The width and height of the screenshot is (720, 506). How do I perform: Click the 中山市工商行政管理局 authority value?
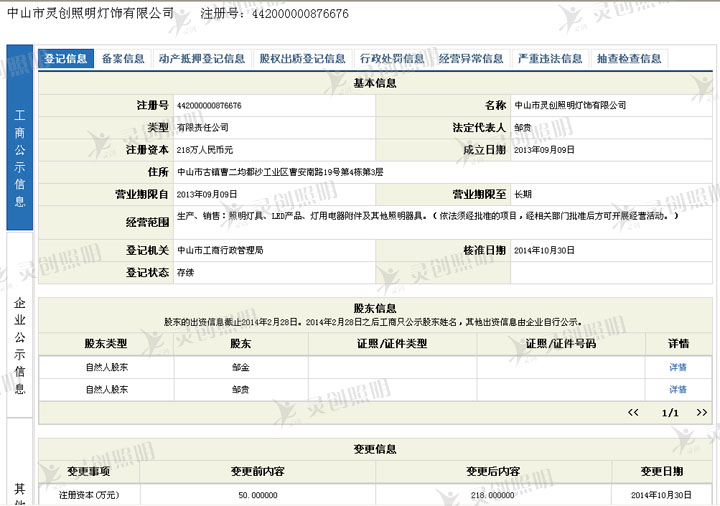220,250
